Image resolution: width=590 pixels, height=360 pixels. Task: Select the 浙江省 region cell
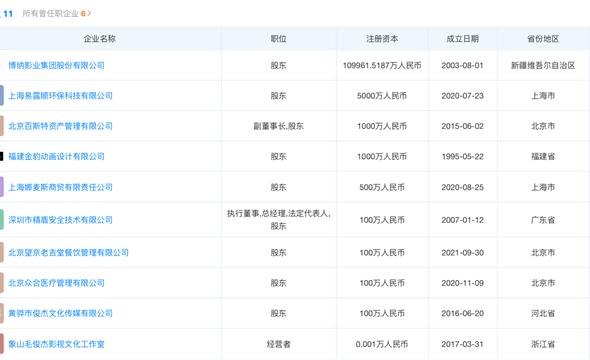[543, 344]
